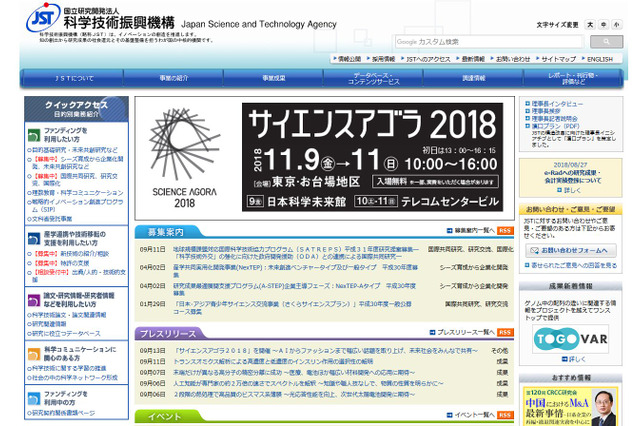Open the 09月11日 SATREPS 募集 entry
This screenshot has width=640, height=426.
296,253
